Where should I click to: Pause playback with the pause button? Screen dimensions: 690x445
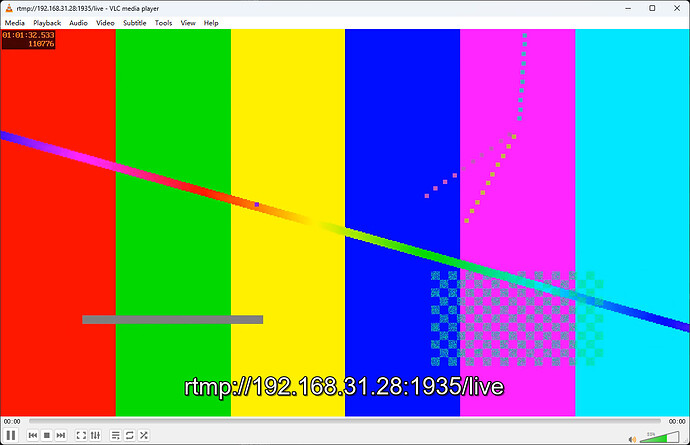tap(11, 435)
